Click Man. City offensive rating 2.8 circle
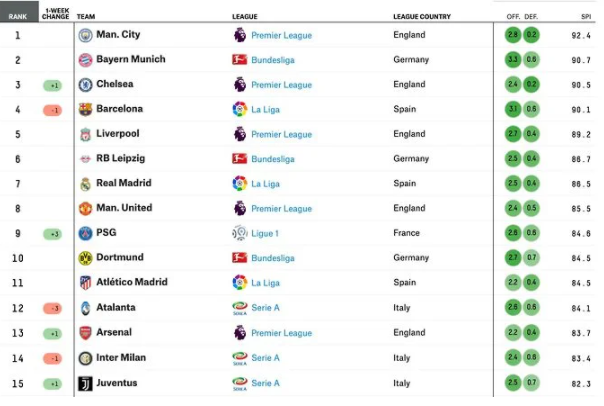The width and height of the screenshot is (604, 406). tap(513, 35)
